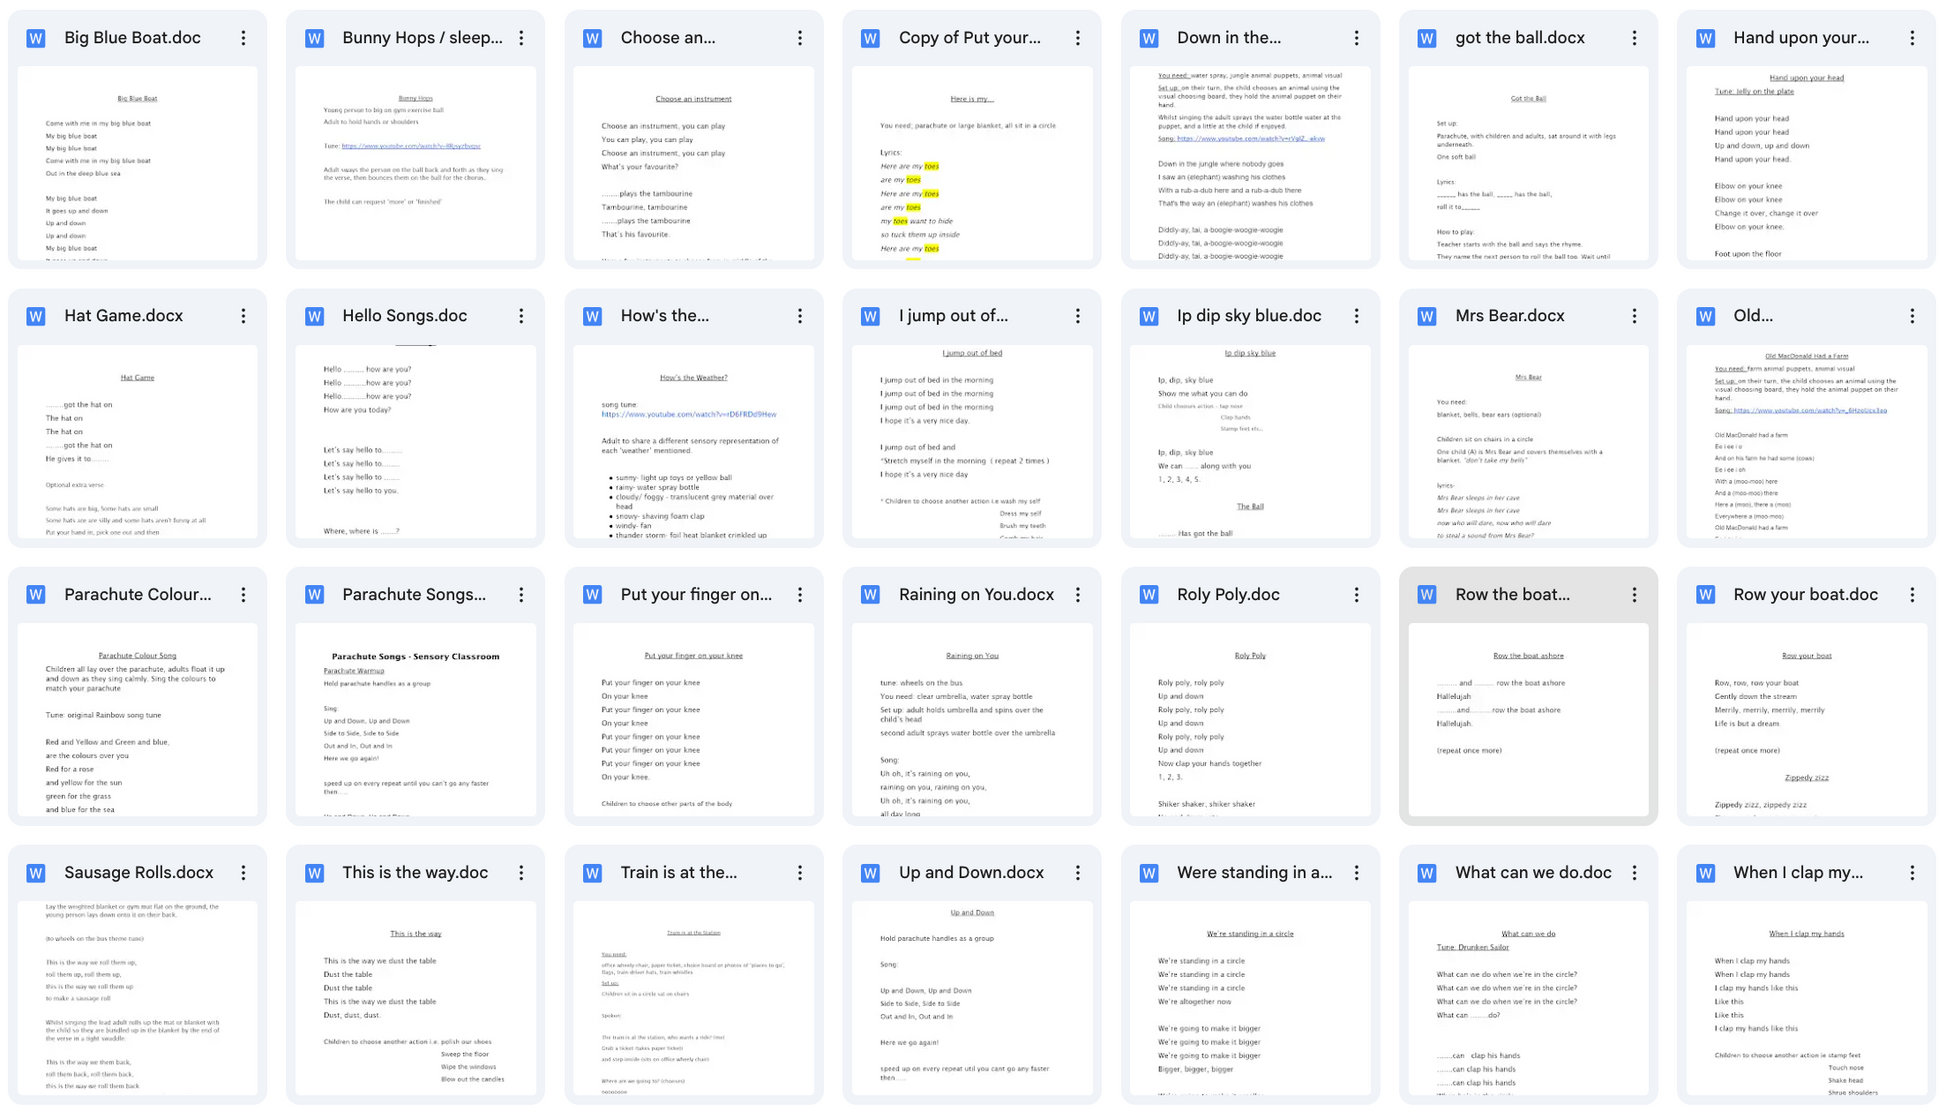The image size is (1946, 1119).
Task: Open preview of How's the Weather document
Action: pos(693,442)
